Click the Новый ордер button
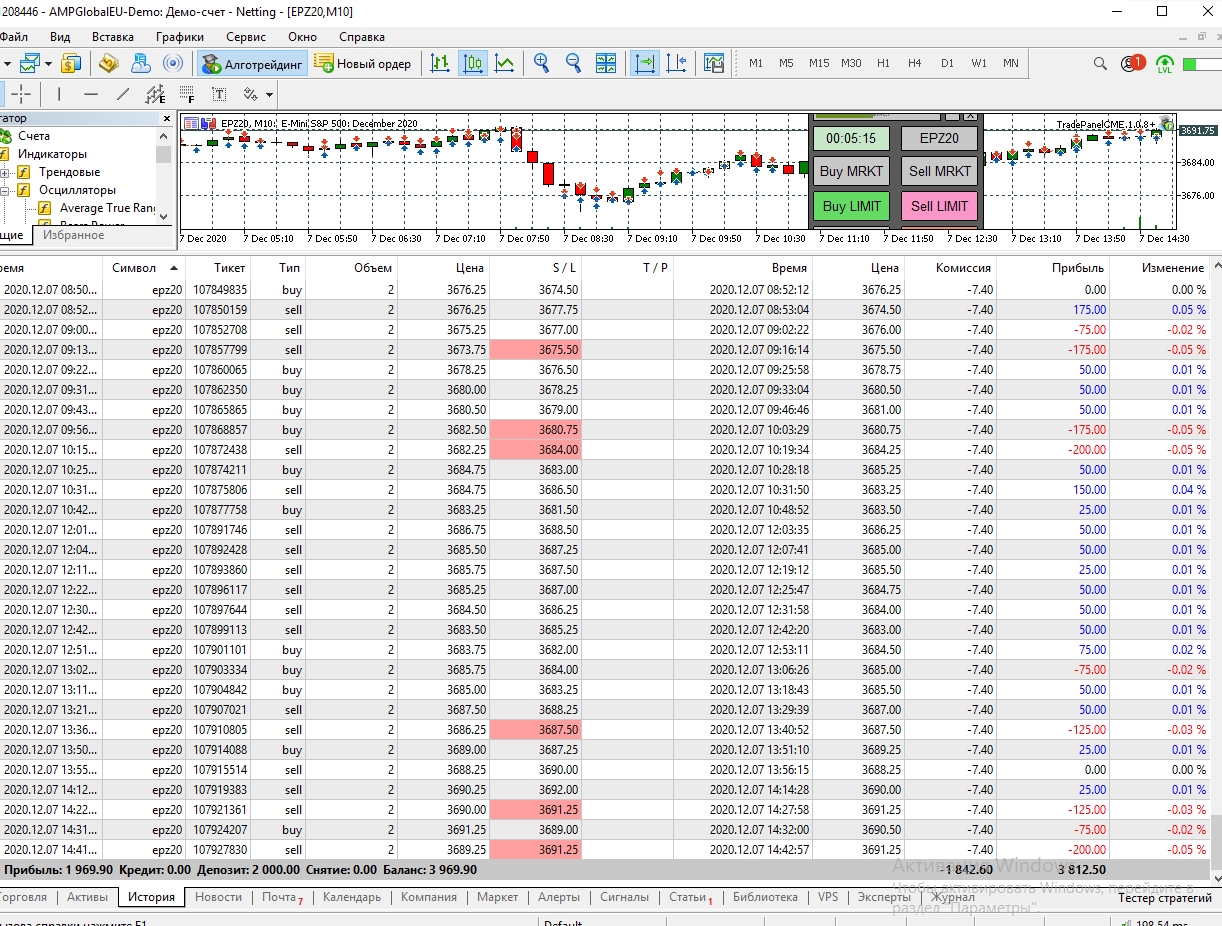Image resolution: width=1222 pixels, height=926 pixels. [362, 63]
